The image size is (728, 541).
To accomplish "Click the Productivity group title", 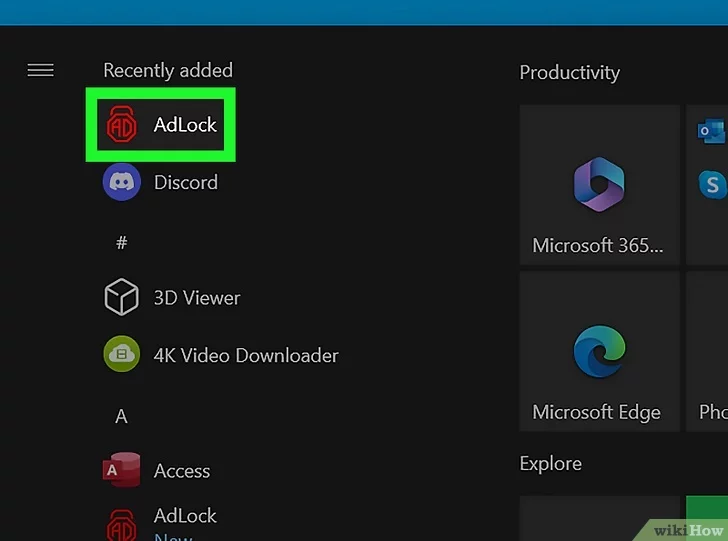I will tap(569, 72).
